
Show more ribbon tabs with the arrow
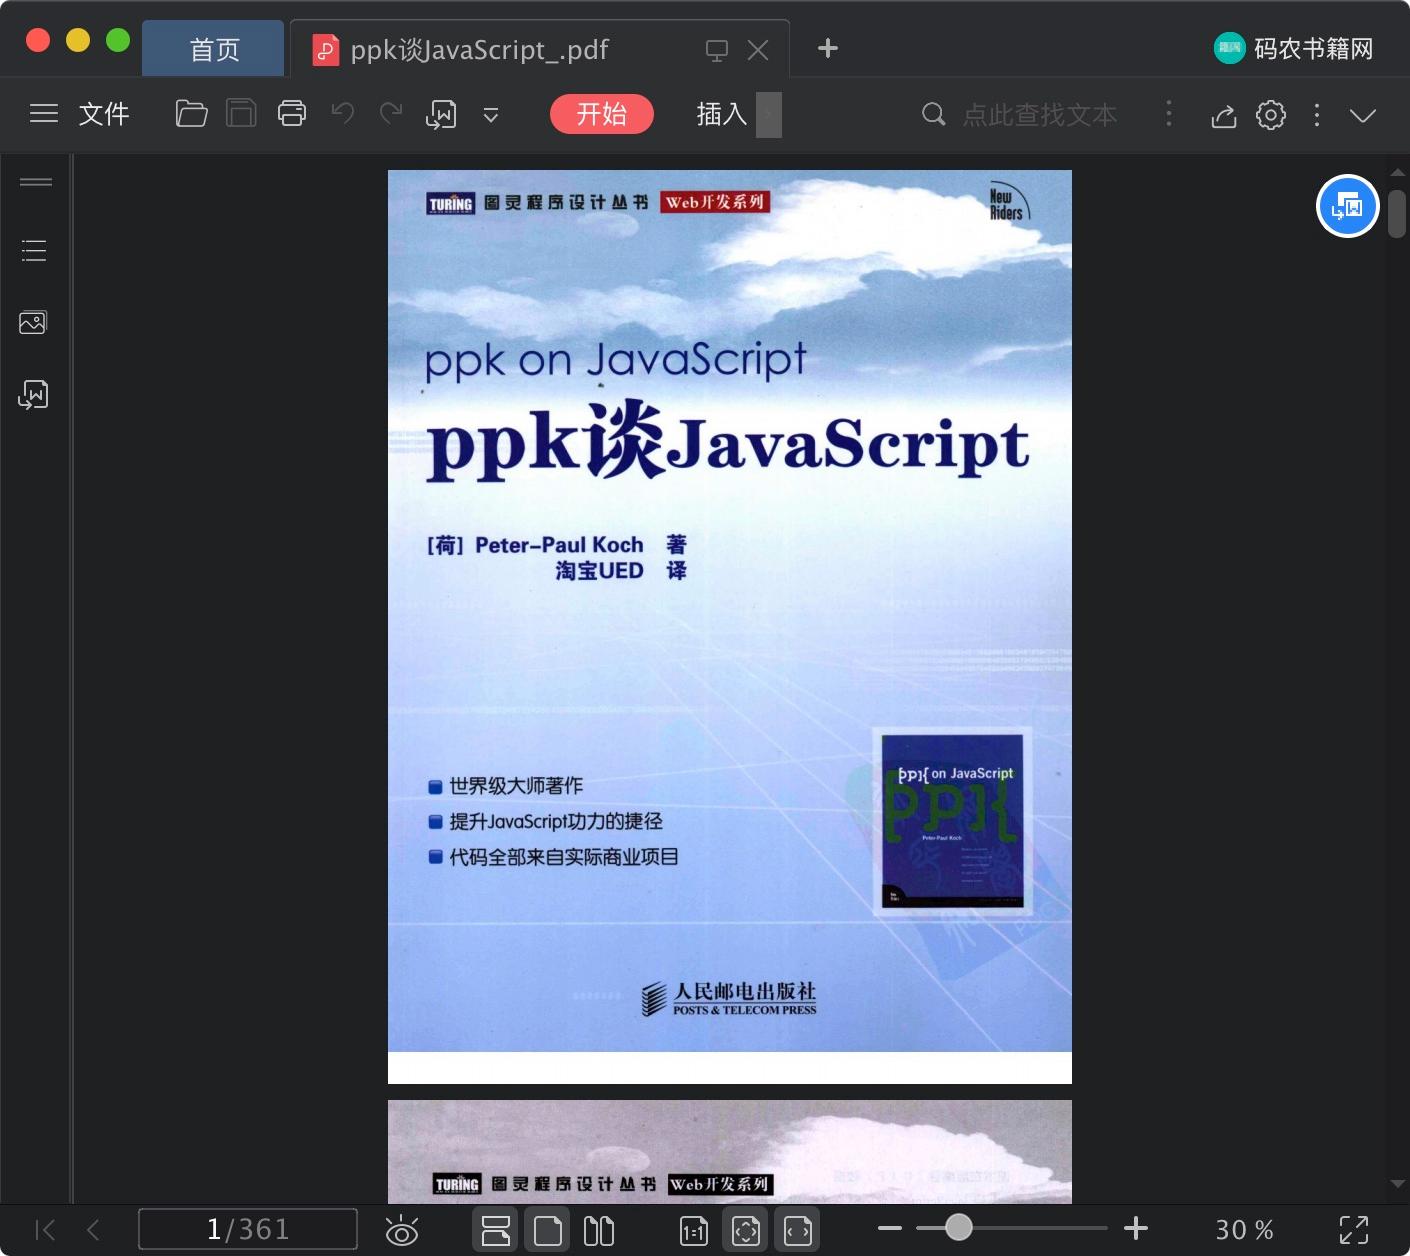(x=769, y=114)
